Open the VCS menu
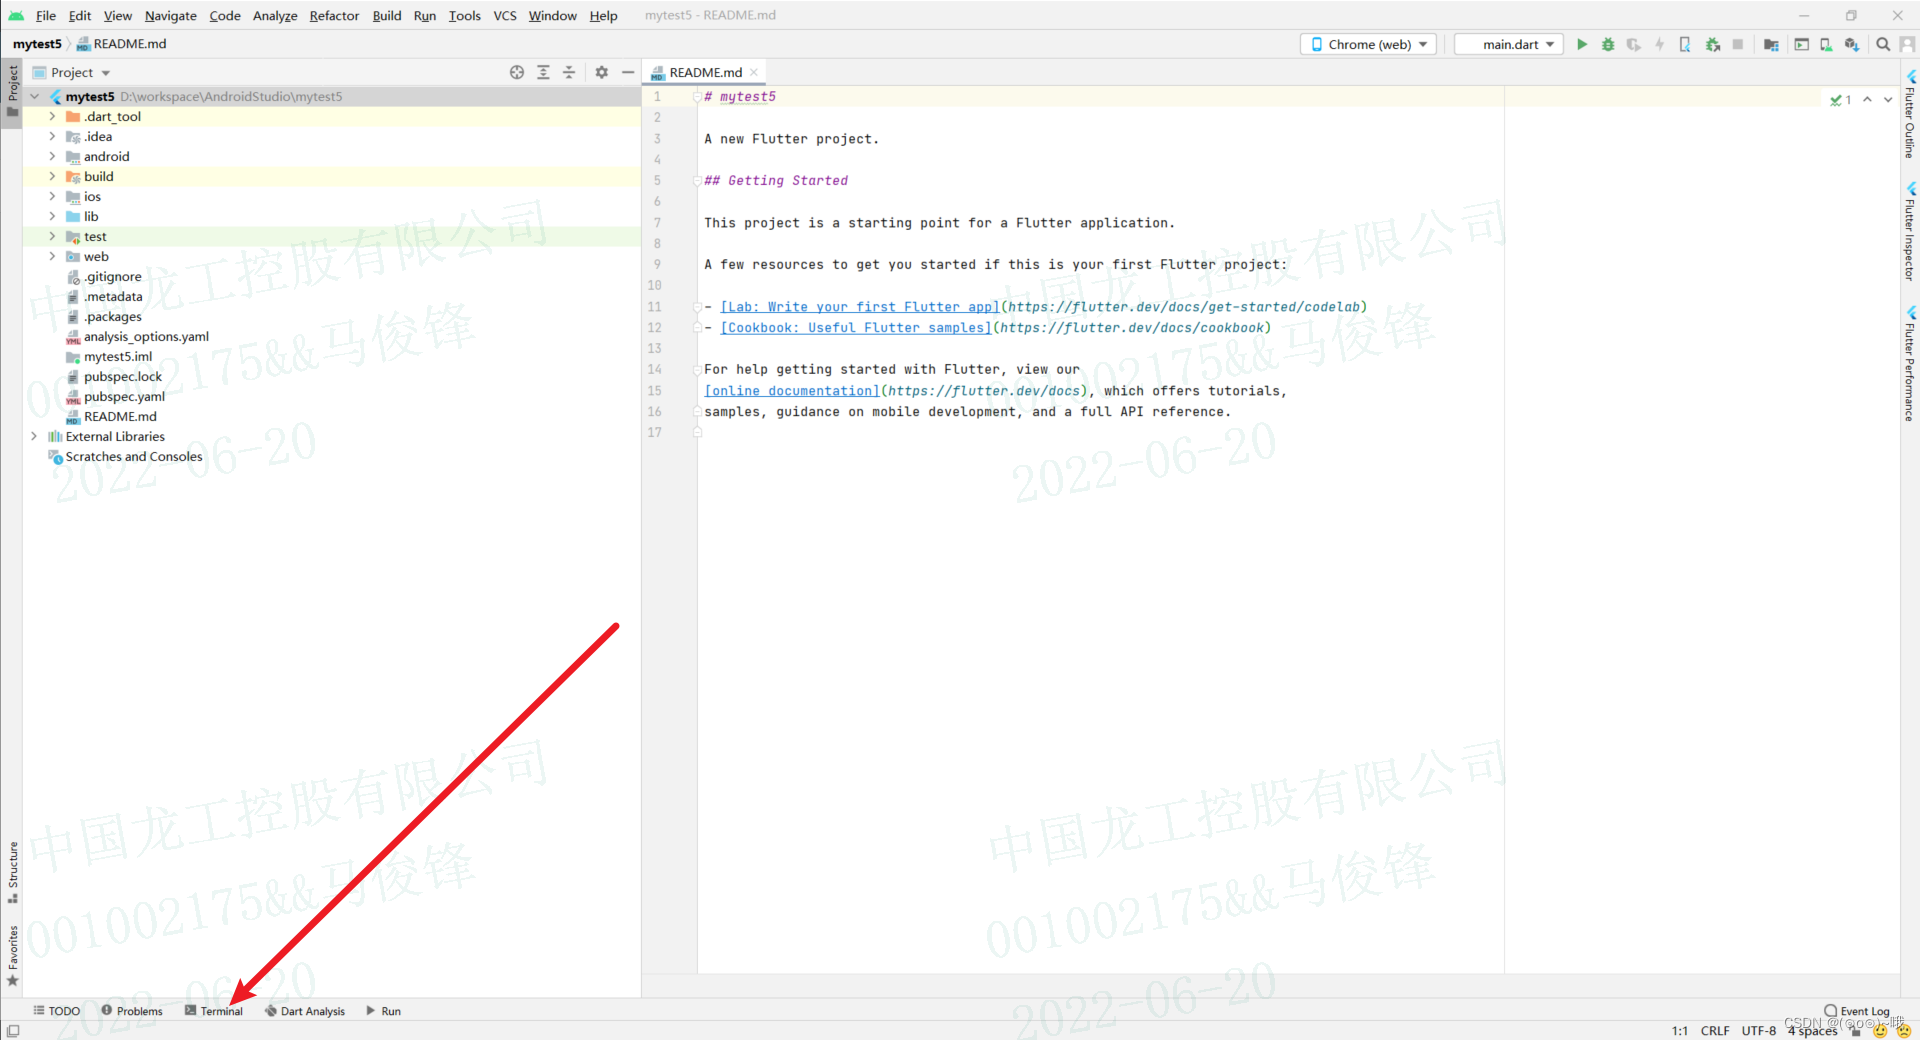 505,16
